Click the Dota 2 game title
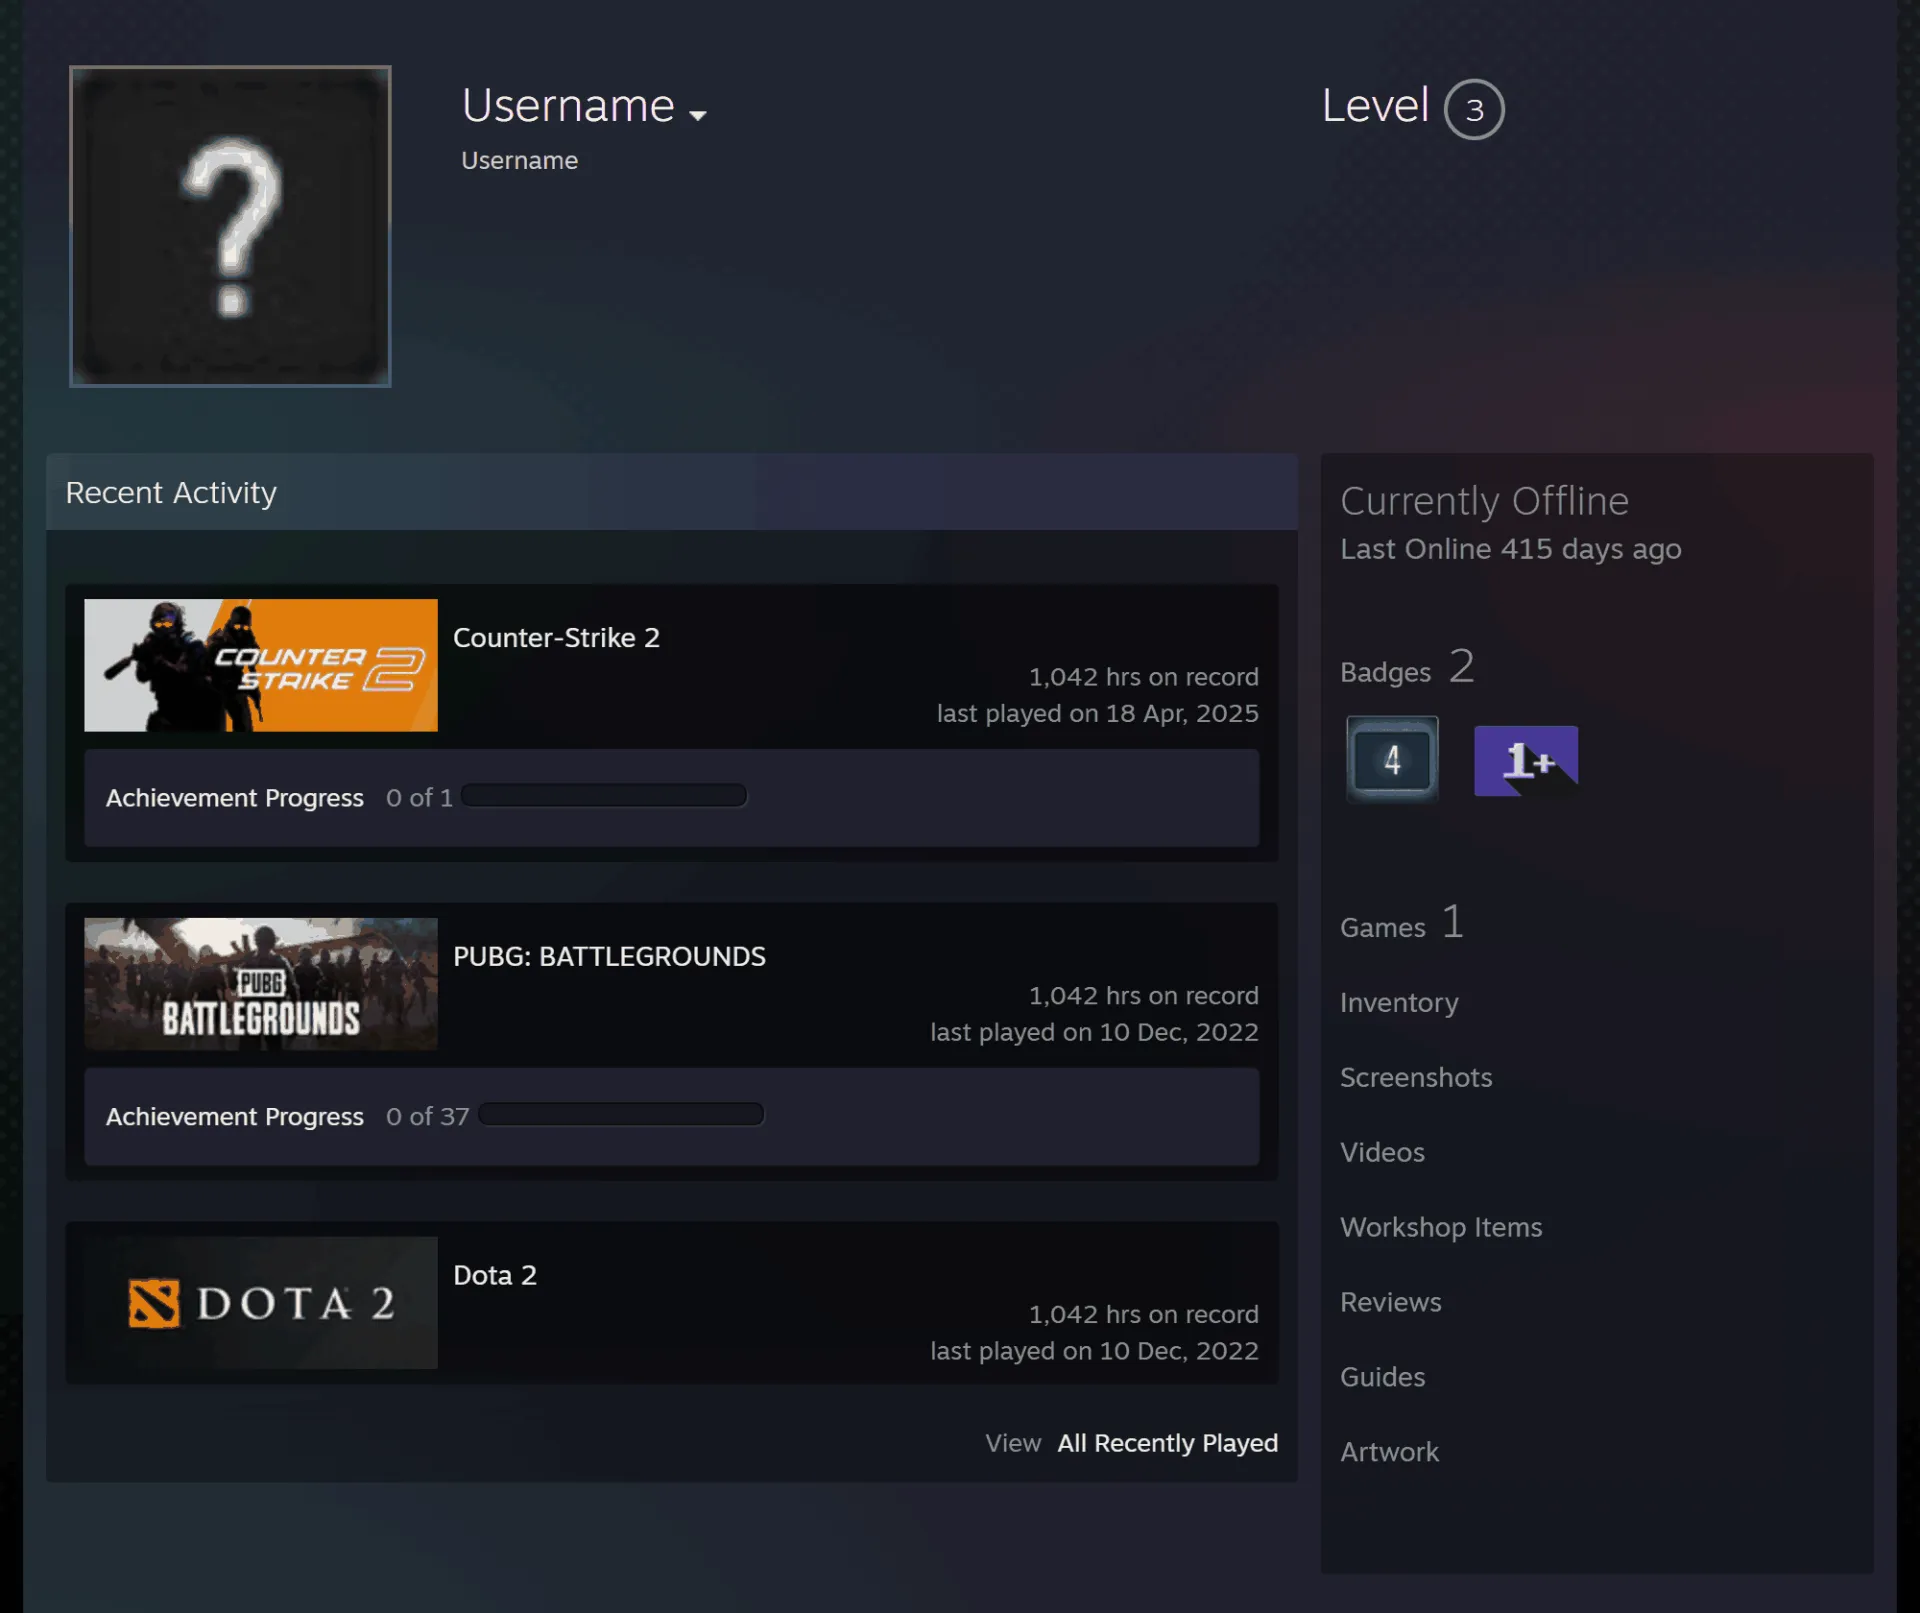 coord(495,1275)
